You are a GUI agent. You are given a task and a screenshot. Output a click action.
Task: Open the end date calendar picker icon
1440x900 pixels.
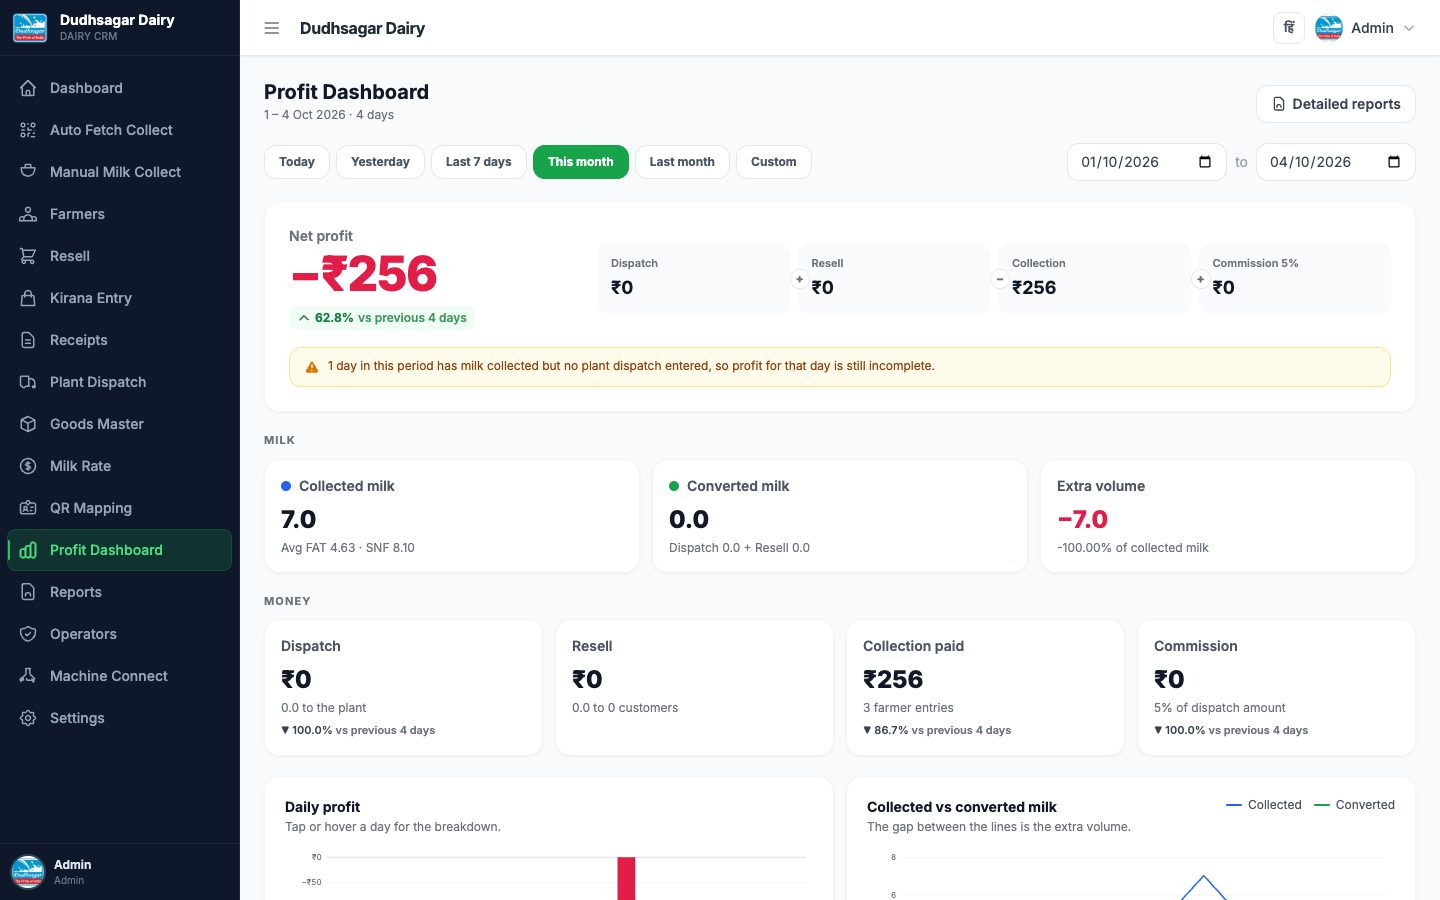pos(1394,162)
